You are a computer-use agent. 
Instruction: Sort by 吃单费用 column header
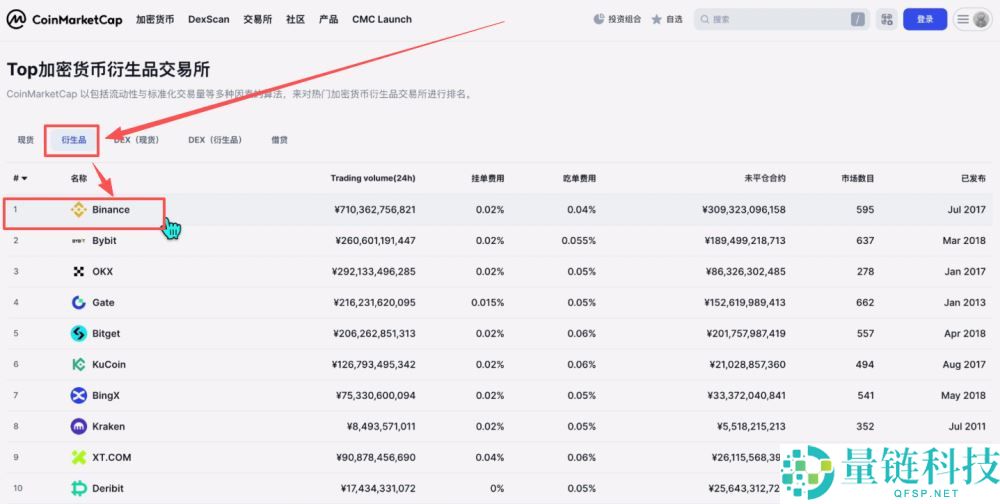(579, 179)
